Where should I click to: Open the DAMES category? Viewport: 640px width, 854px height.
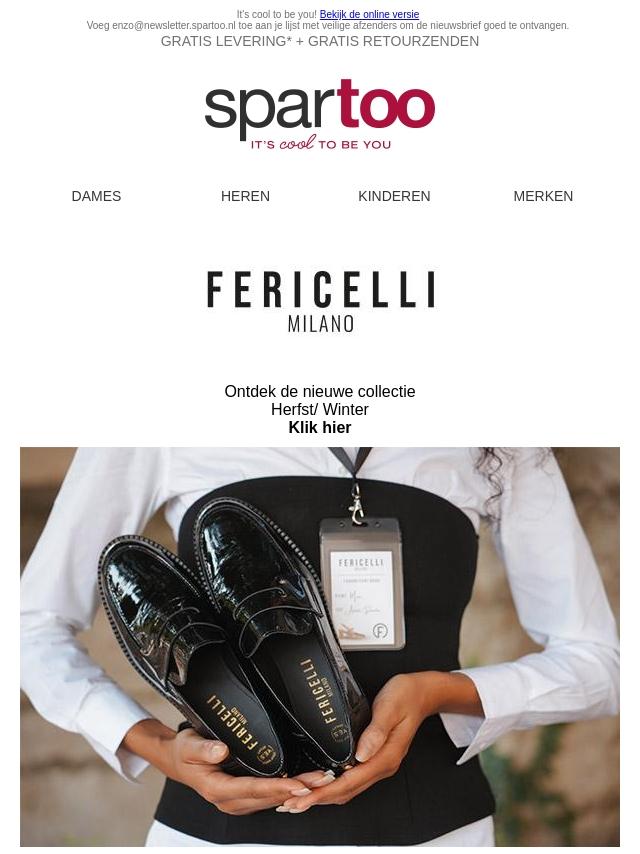96,196
